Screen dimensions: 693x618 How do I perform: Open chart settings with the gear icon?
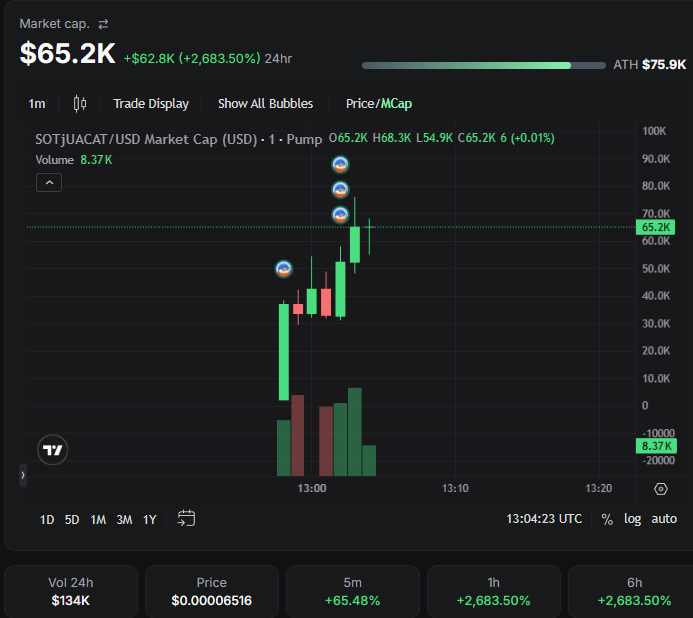[661, 489]
